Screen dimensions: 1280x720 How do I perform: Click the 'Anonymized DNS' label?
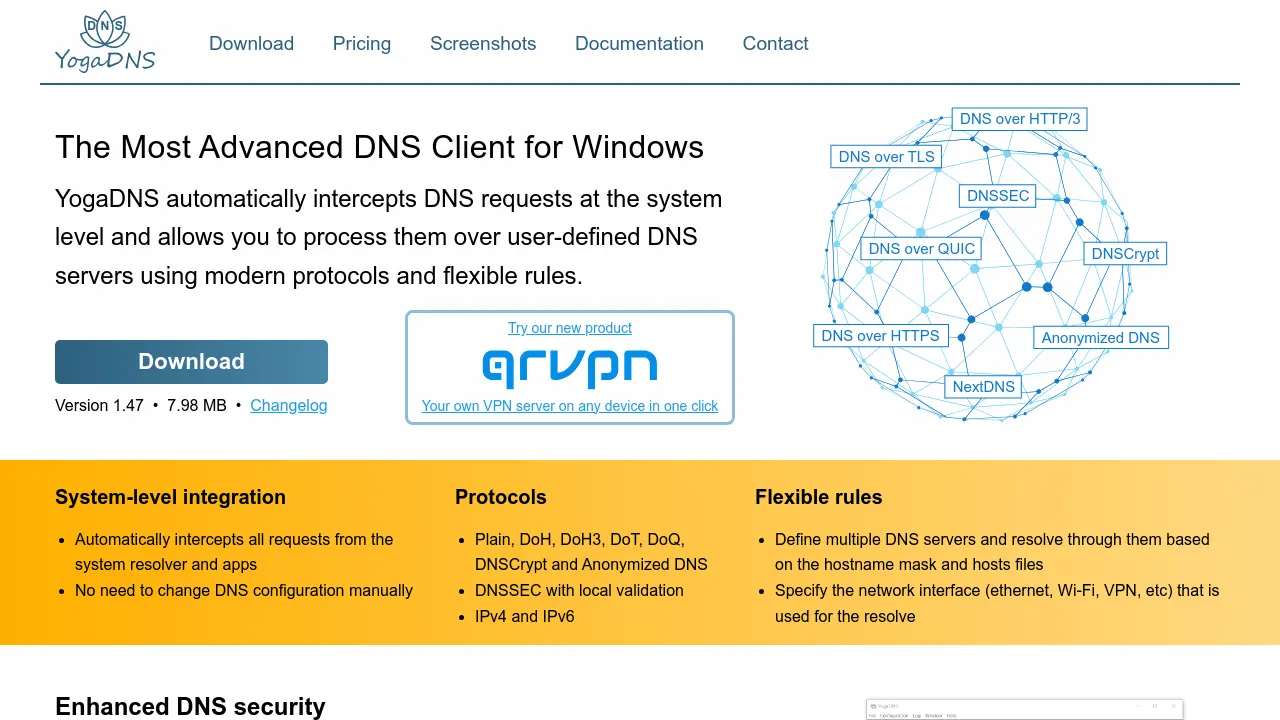(x=1100, y=338)
